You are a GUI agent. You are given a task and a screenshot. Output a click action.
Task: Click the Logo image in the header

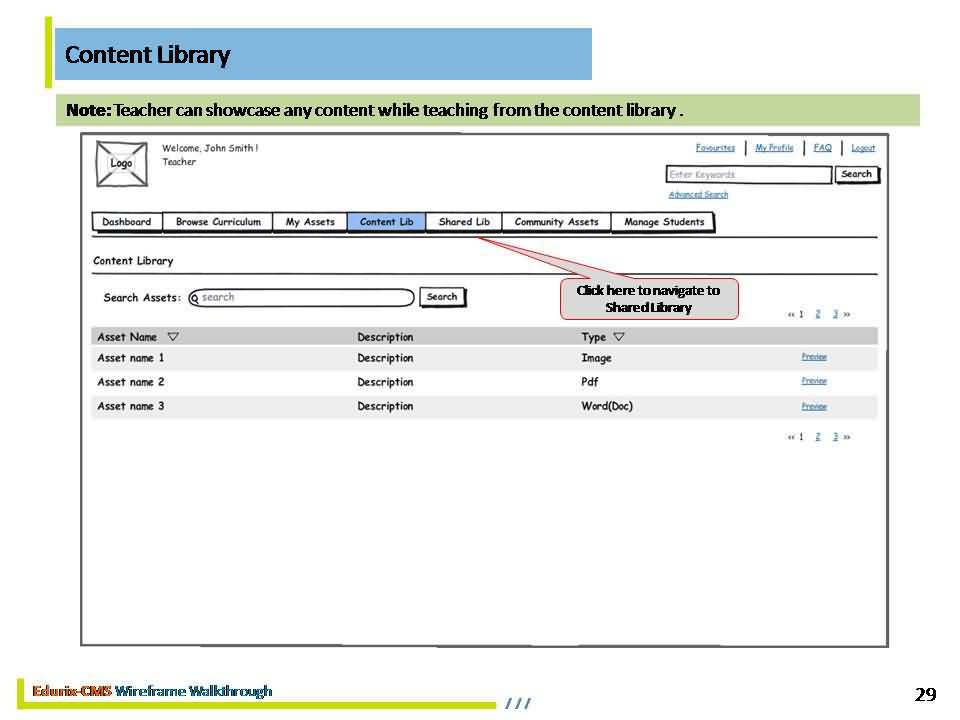click(121, 164)
